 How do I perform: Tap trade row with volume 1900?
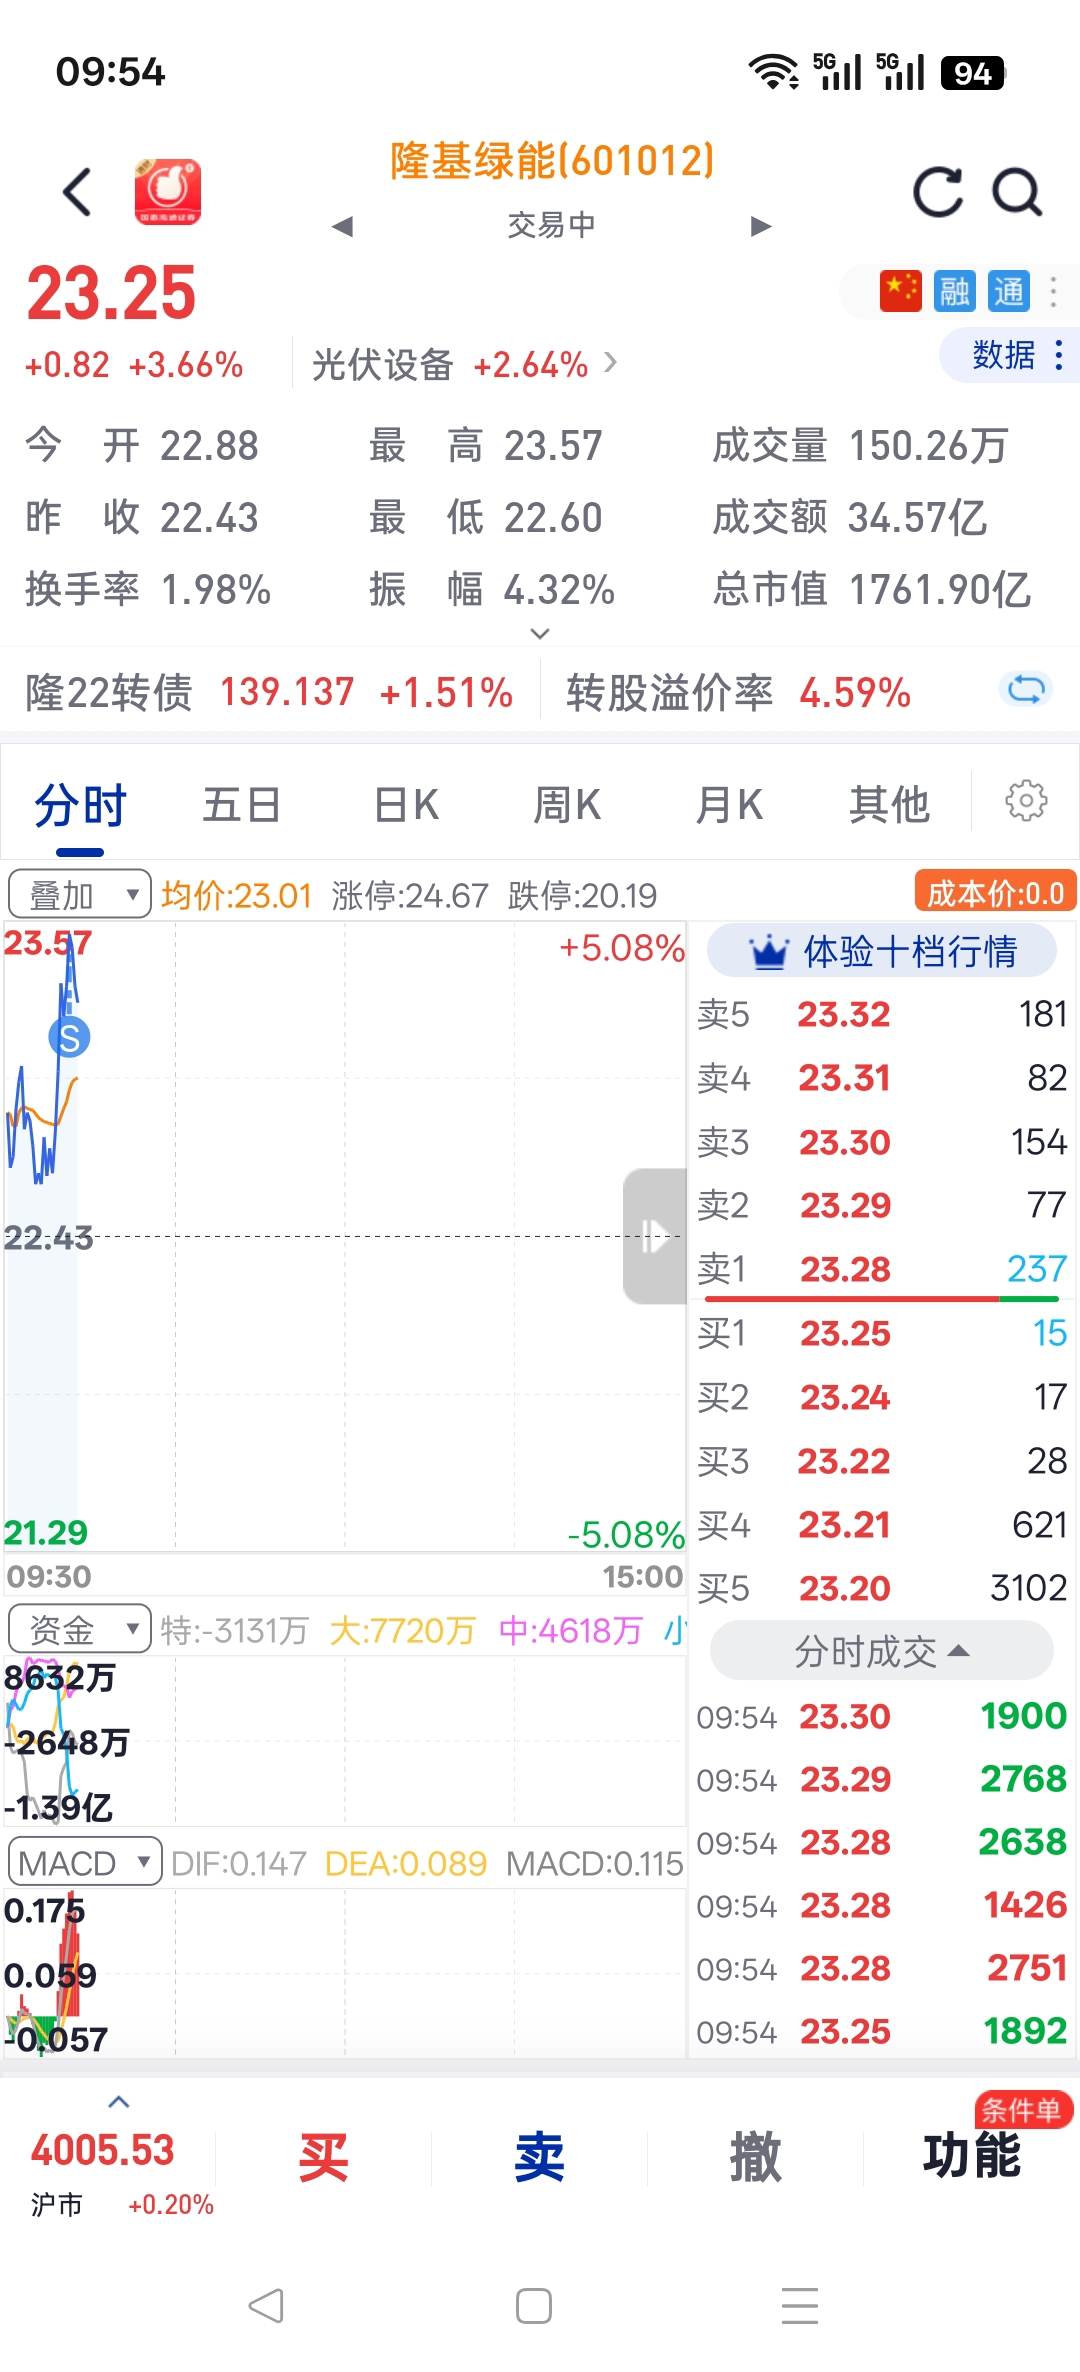882,1716
